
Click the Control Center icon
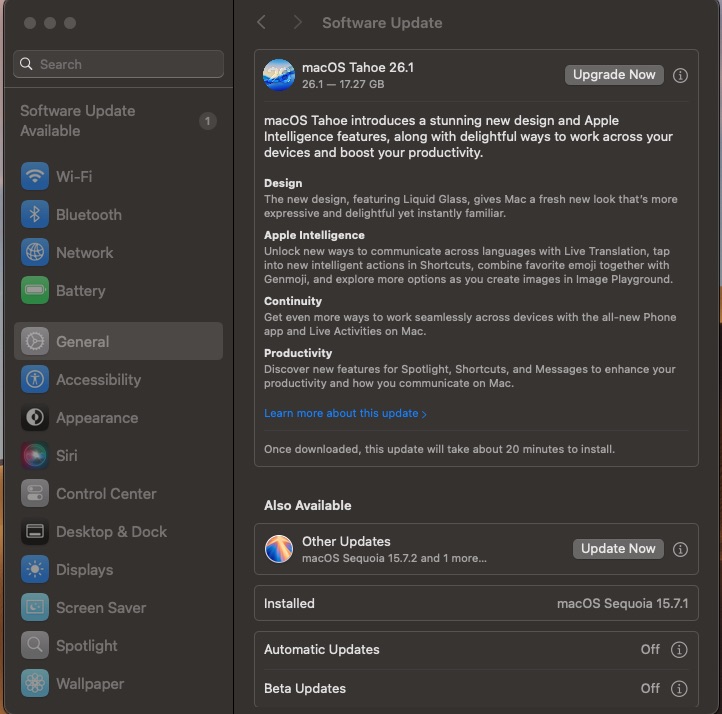coord(35,493)
